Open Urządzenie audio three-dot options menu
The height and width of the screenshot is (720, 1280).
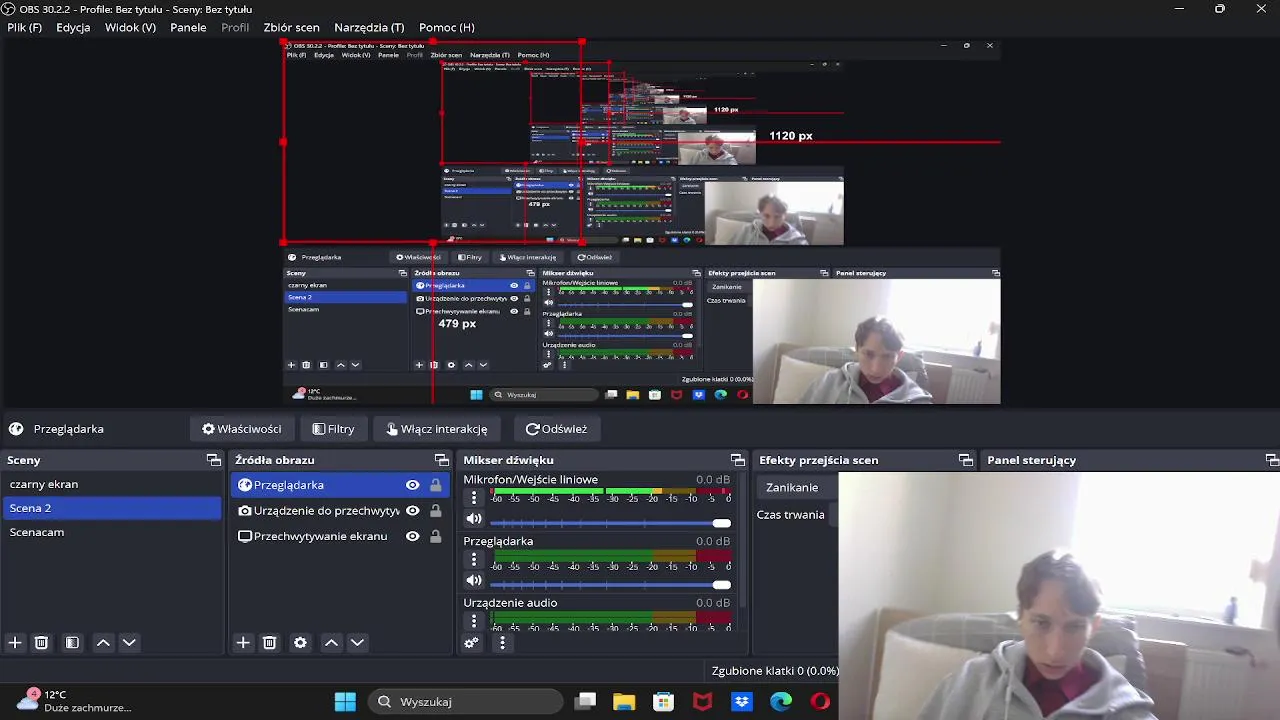[x=474, y=621]
